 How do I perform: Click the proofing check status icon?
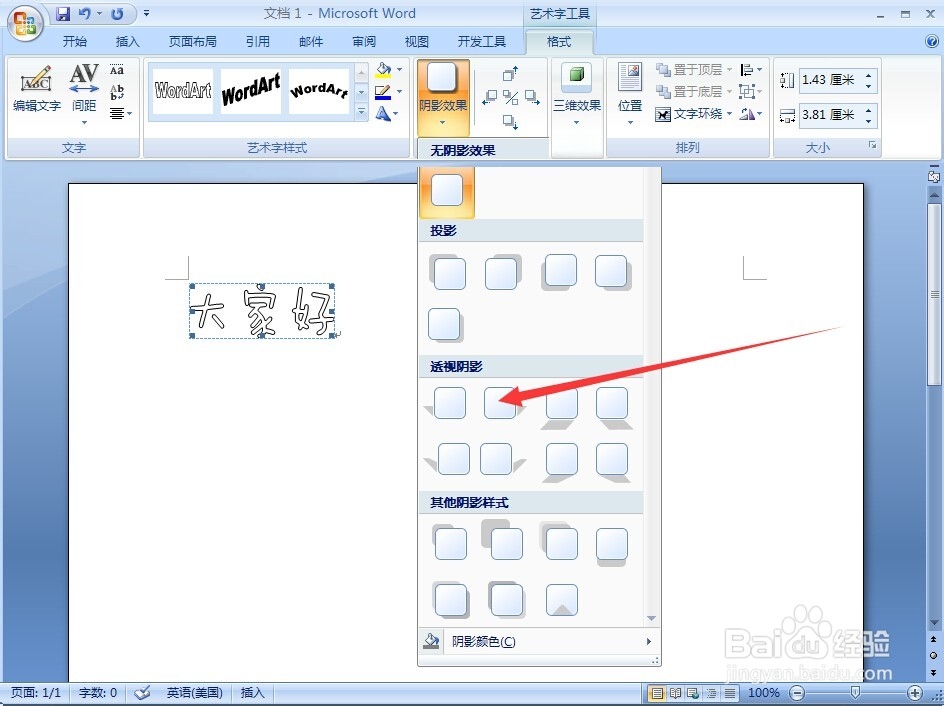142,693
